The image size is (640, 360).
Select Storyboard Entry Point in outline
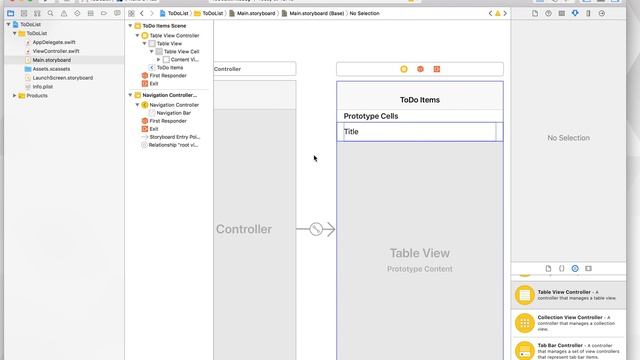point(174,137)
